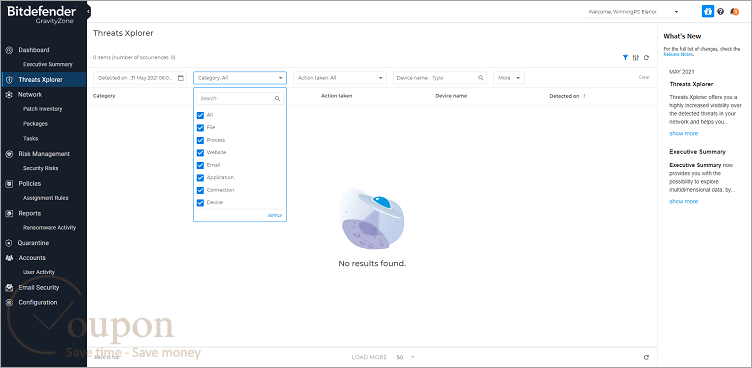Uncheck the Process category checkbox

click(200, 140)
